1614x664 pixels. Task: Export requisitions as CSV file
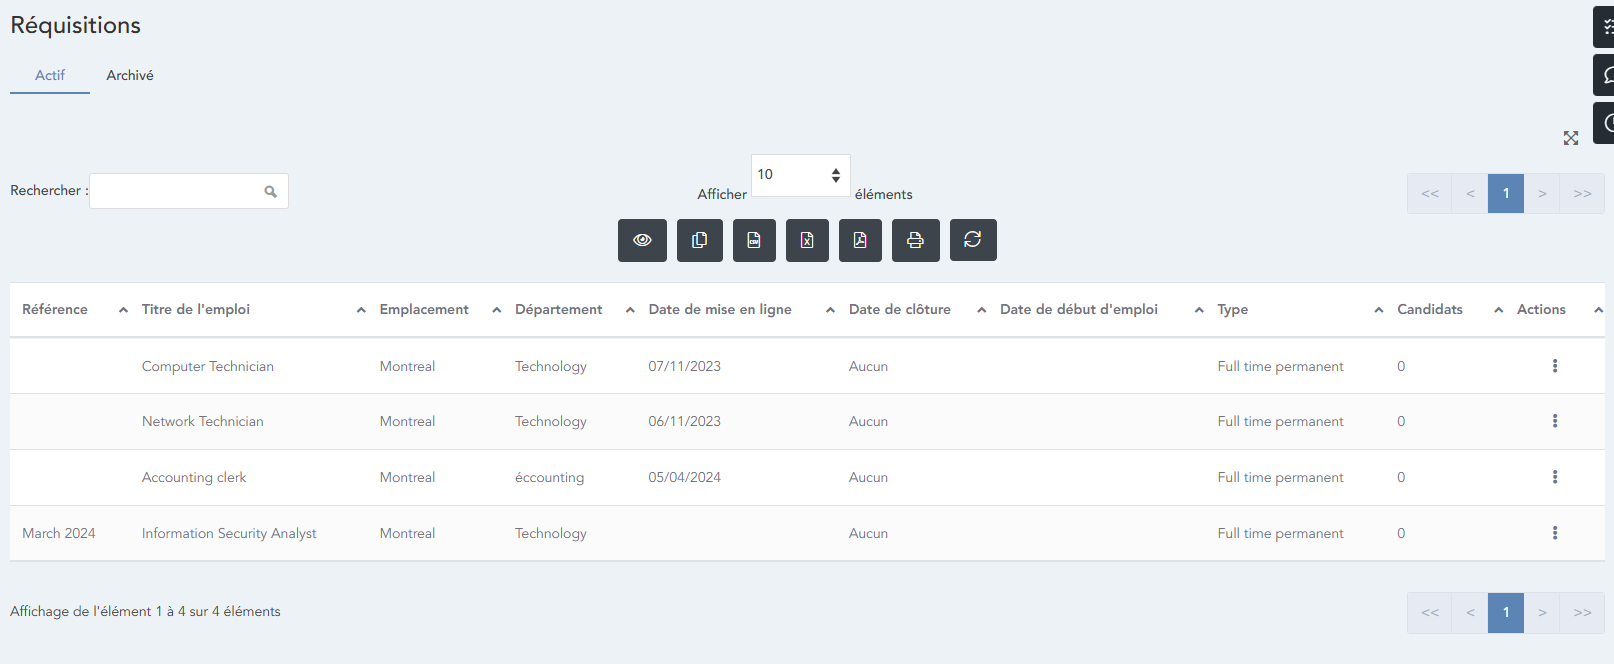(x=754, y=240)
